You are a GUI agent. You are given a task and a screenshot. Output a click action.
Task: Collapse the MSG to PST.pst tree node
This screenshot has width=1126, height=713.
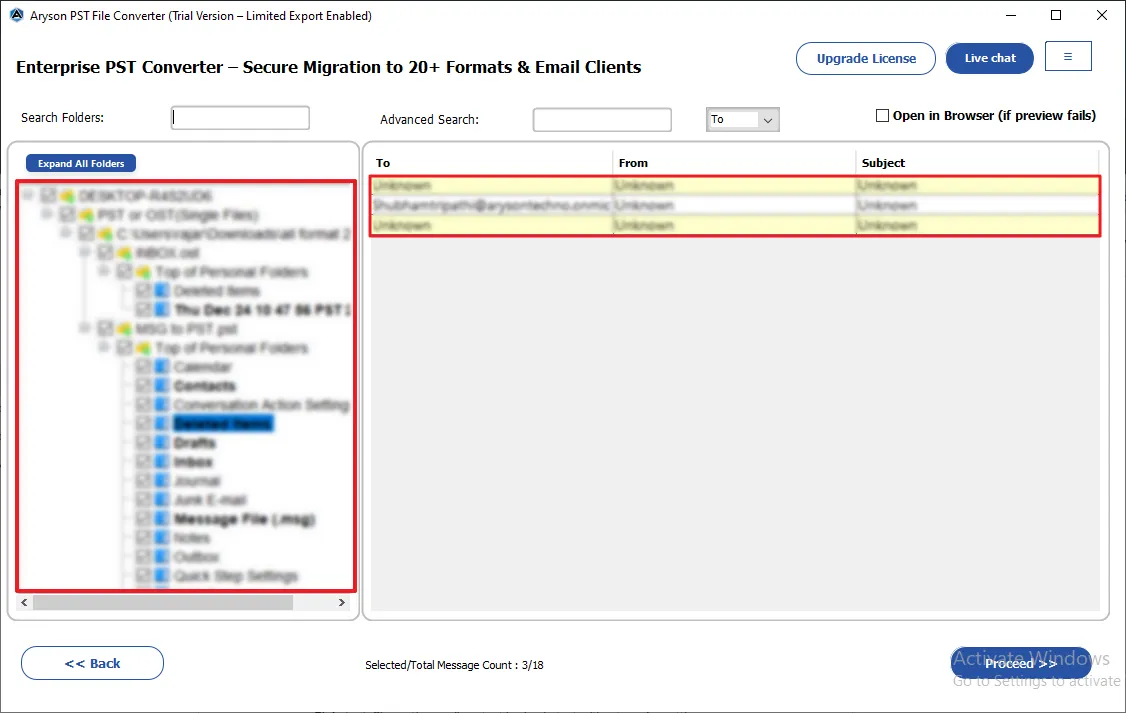[x=85, y=328]
